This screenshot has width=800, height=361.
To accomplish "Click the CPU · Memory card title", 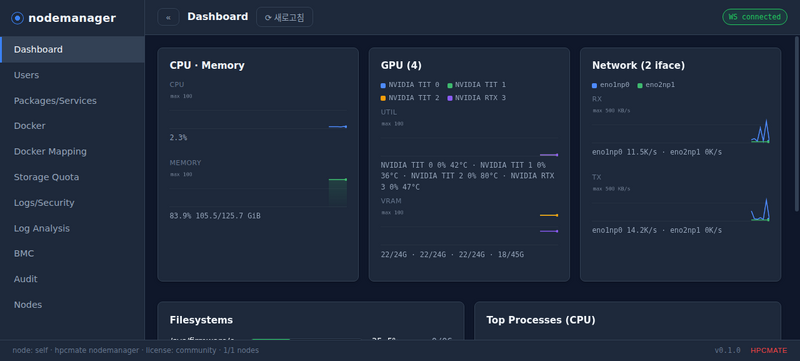I will 207,65.
